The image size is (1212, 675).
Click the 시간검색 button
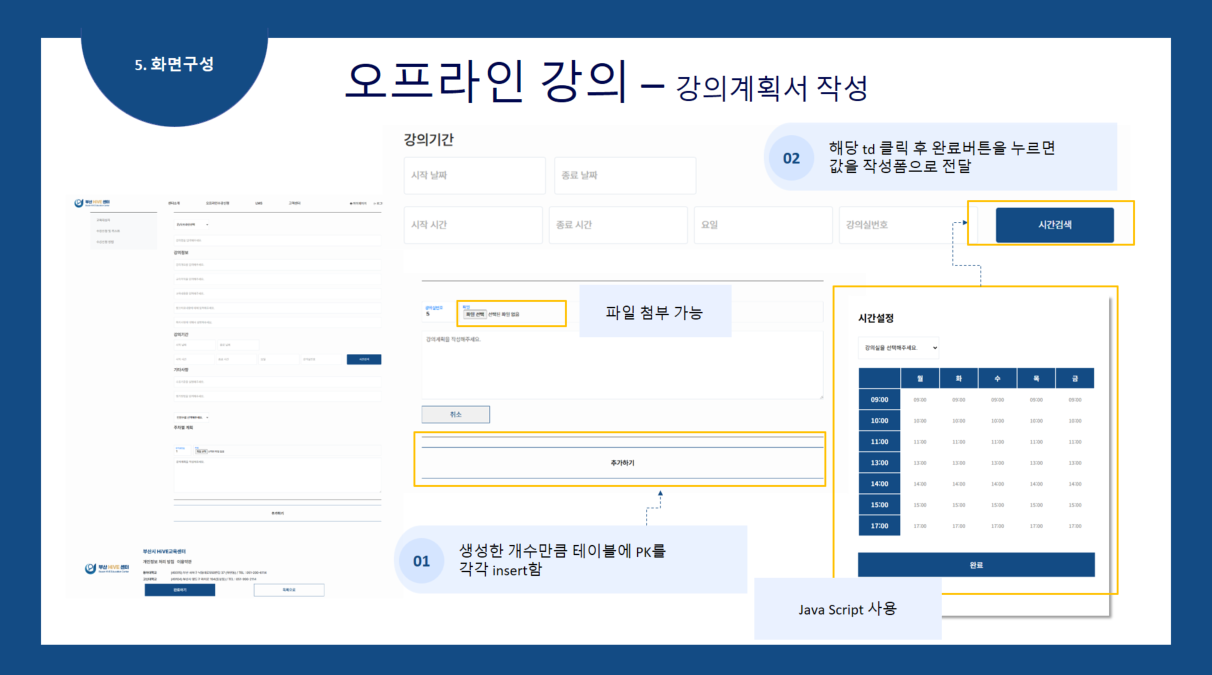1053,225
